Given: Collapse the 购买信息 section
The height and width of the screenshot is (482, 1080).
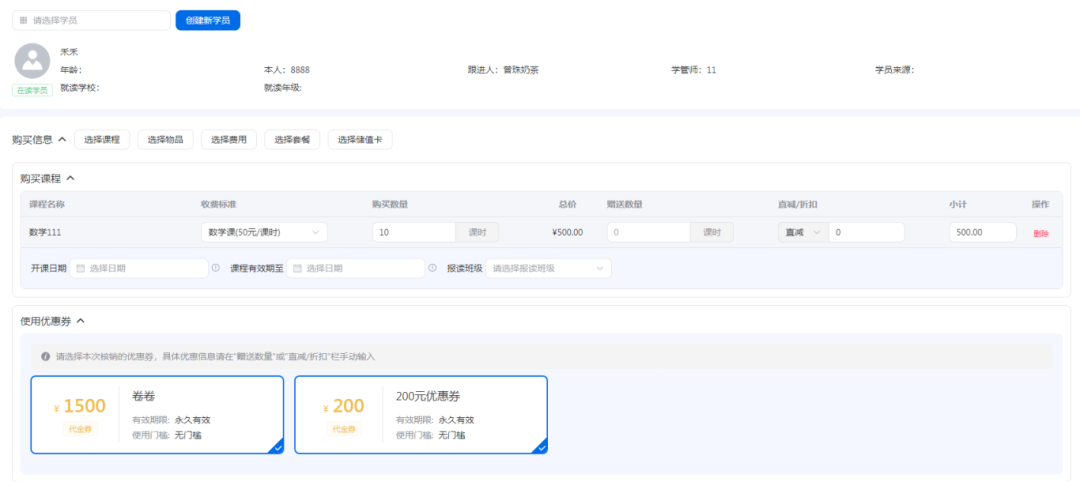Looking at the screenshot, I should coord(62,140).
